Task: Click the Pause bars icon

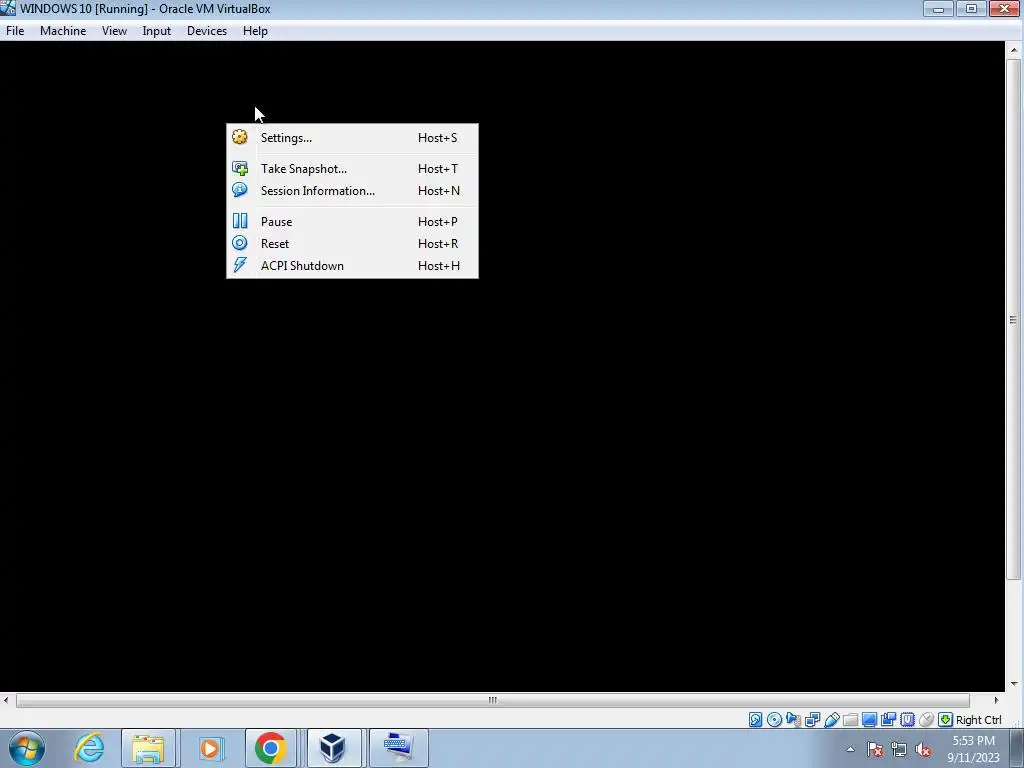Action: [240, 221]
